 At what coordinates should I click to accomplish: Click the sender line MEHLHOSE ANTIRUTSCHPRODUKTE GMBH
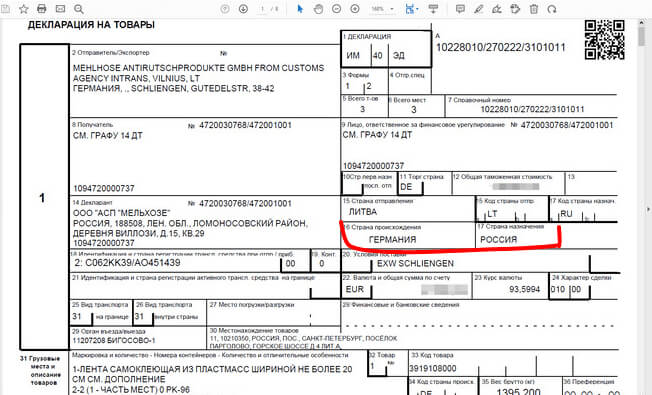point(198,68)
